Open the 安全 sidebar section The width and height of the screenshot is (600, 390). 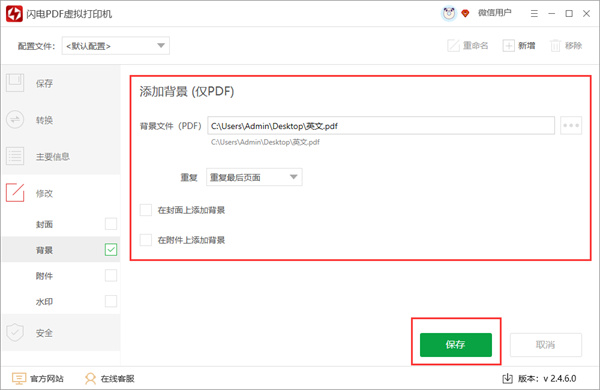[x=61, y=333]
